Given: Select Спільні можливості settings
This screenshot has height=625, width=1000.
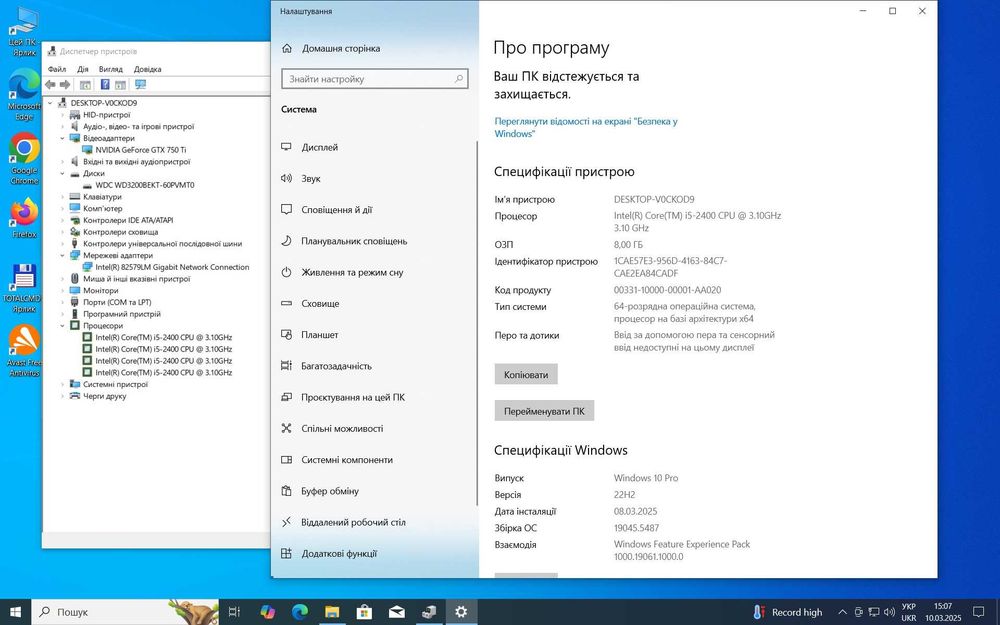Looking at the screenshot, I should click(374, 429).
